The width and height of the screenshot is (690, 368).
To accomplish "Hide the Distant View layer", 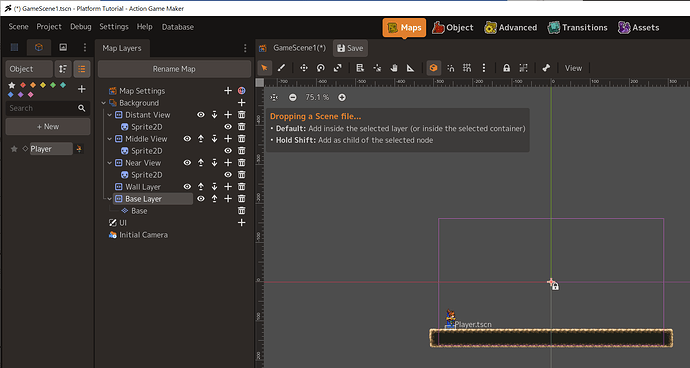I will click(201, 114).
